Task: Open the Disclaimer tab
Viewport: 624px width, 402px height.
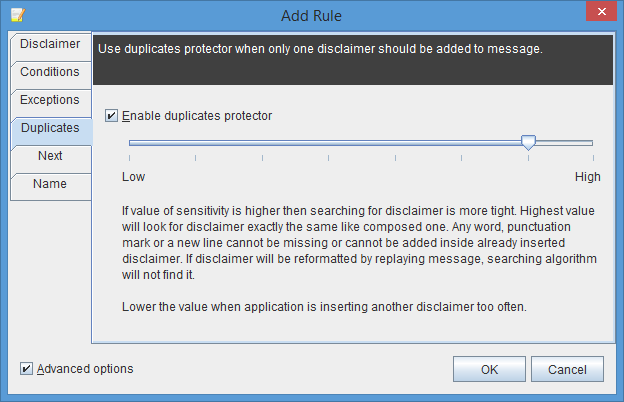Action: 51,44
